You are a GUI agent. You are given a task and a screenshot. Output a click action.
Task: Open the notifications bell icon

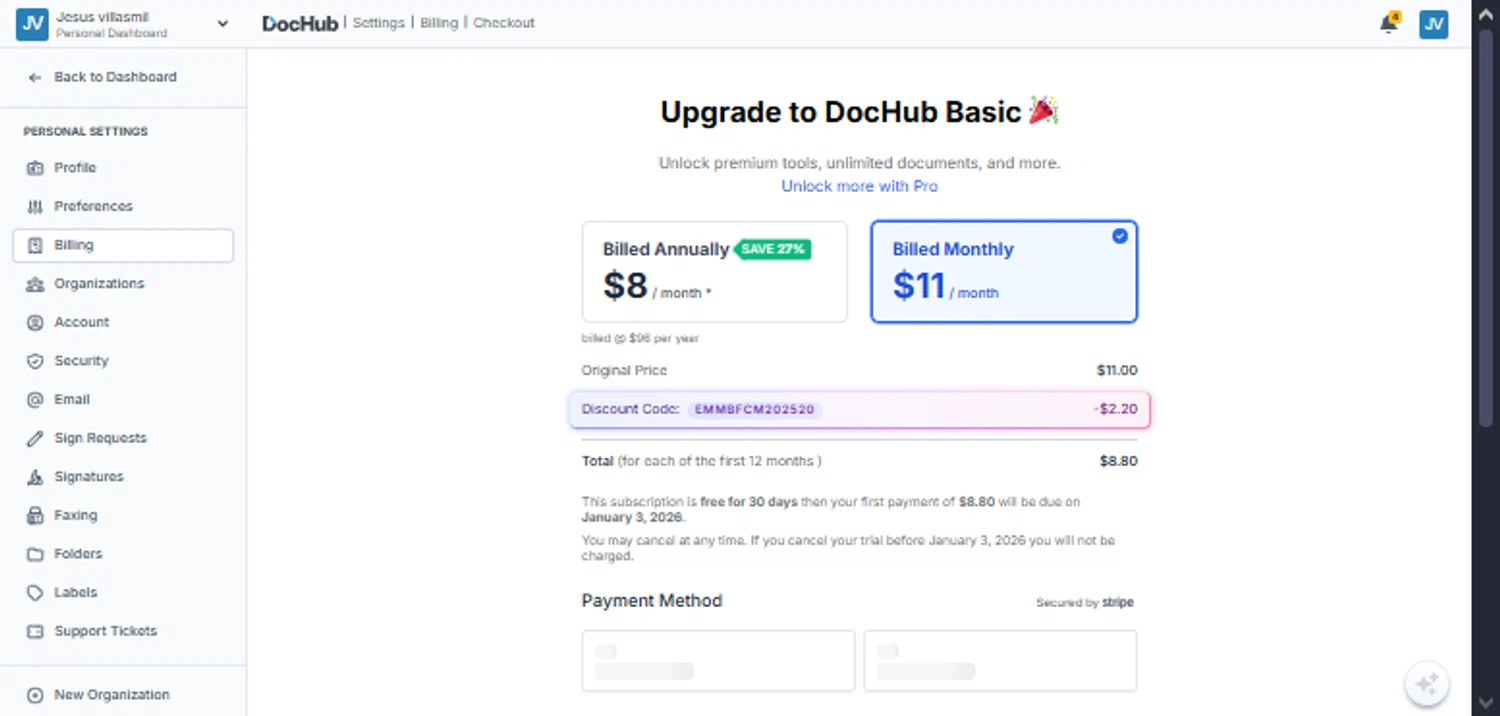pos(1389,24)
